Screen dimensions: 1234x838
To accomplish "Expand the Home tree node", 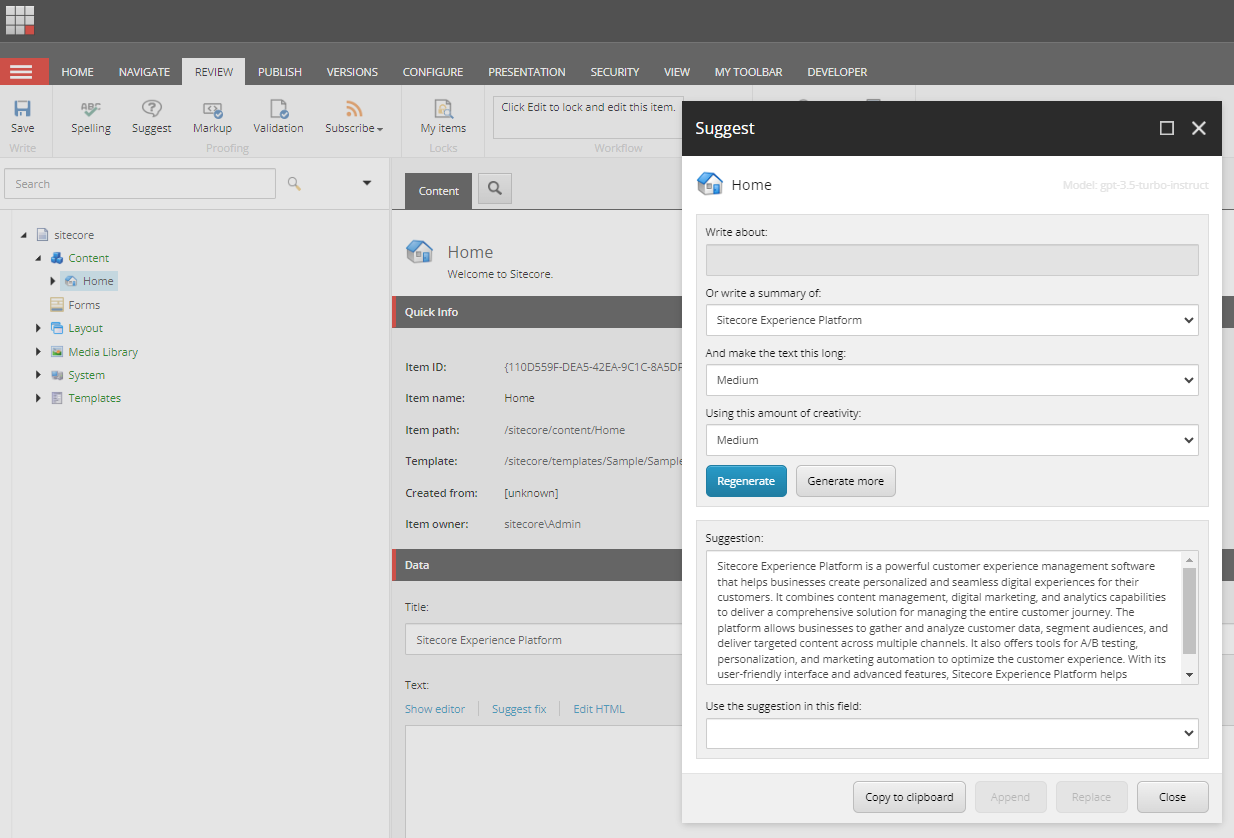I will click(53, 281).
